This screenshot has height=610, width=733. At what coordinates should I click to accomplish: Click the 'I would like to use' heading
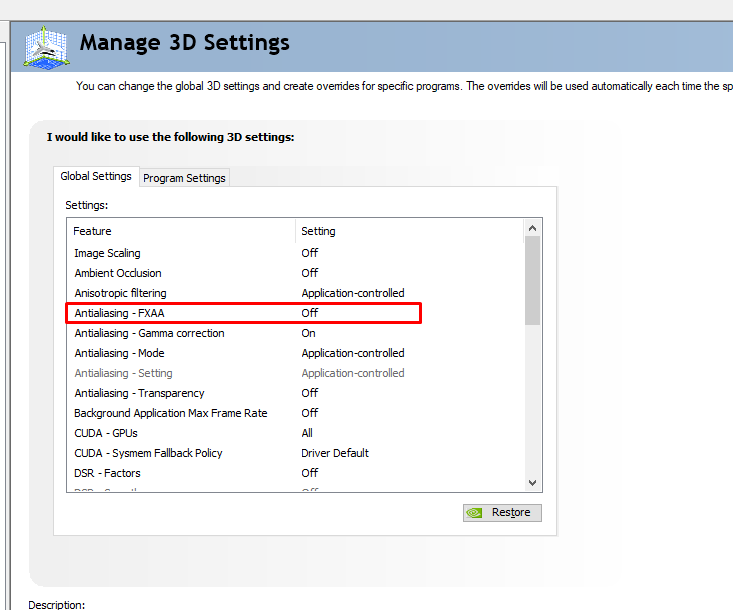click(x=170, y=137)
